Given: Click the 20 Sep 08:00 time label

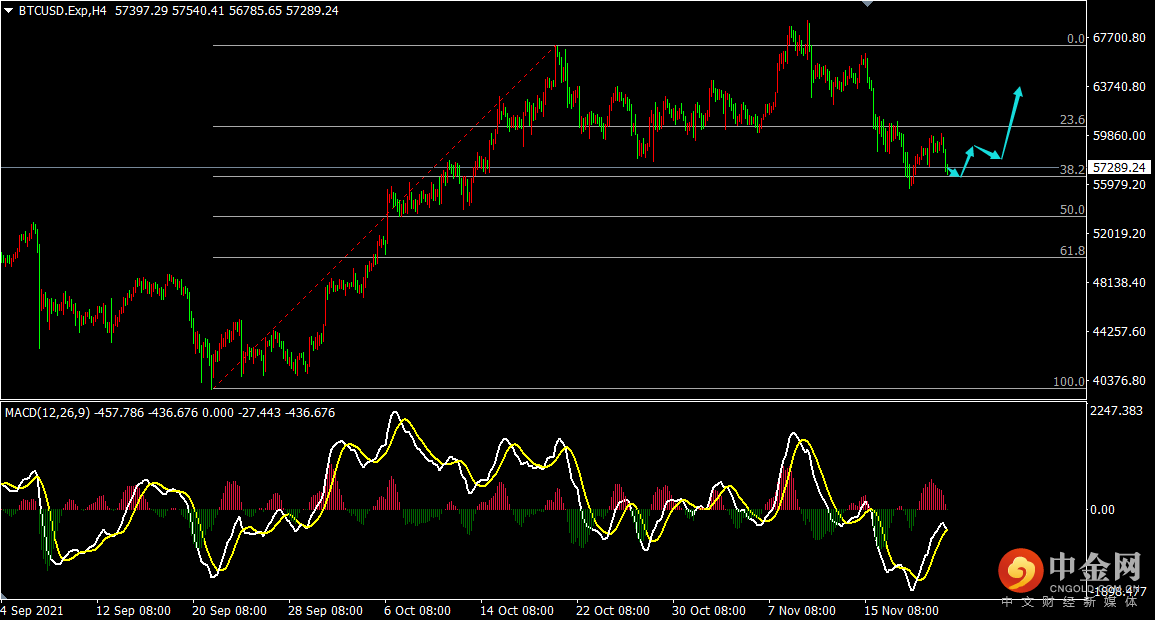Looking at the screenshot, I should [229, 611].
